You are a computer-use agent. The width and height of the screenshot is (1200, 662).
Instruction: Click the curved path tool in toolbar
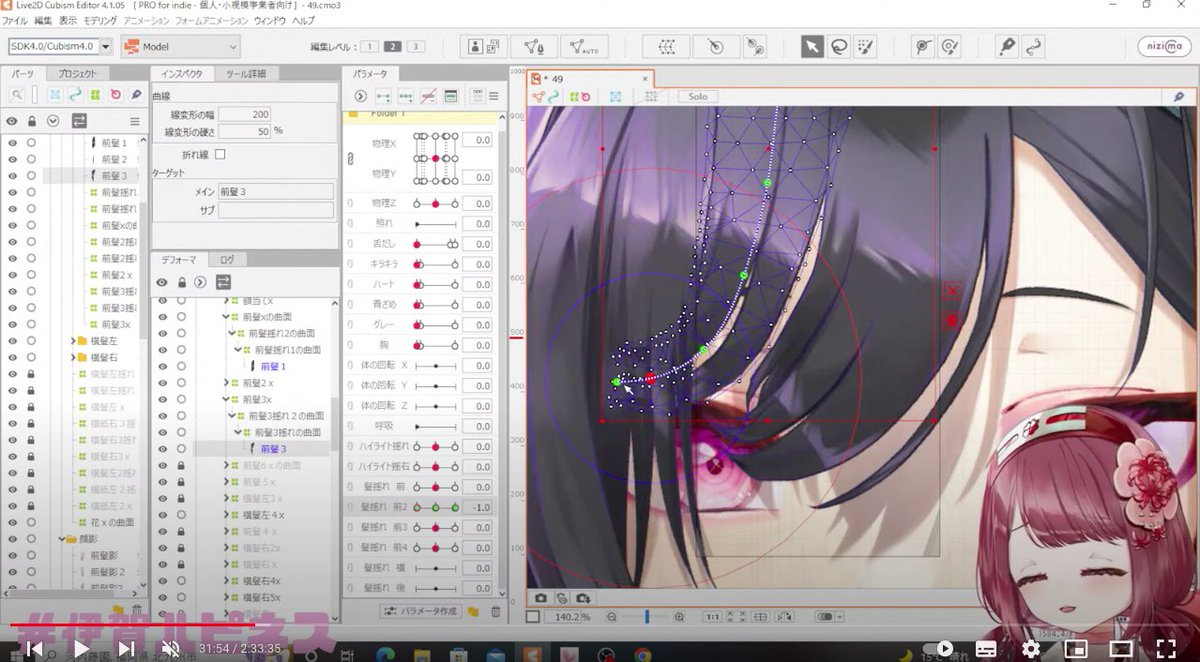coord(1033,46)
